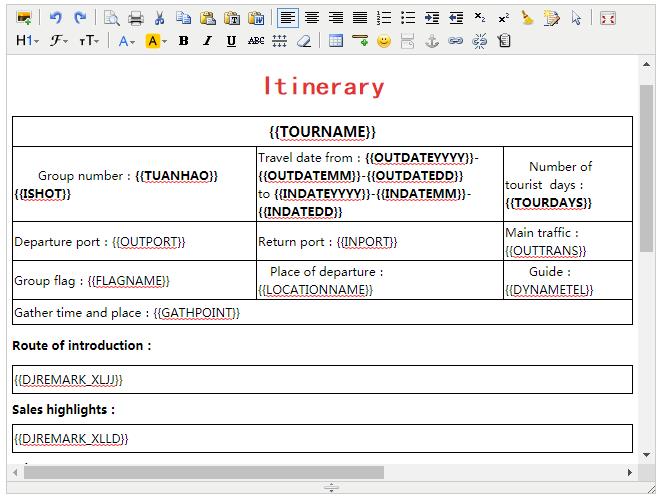Click the vertical scrollbar down arrow

pyautogui.click(x=646, y=454)
